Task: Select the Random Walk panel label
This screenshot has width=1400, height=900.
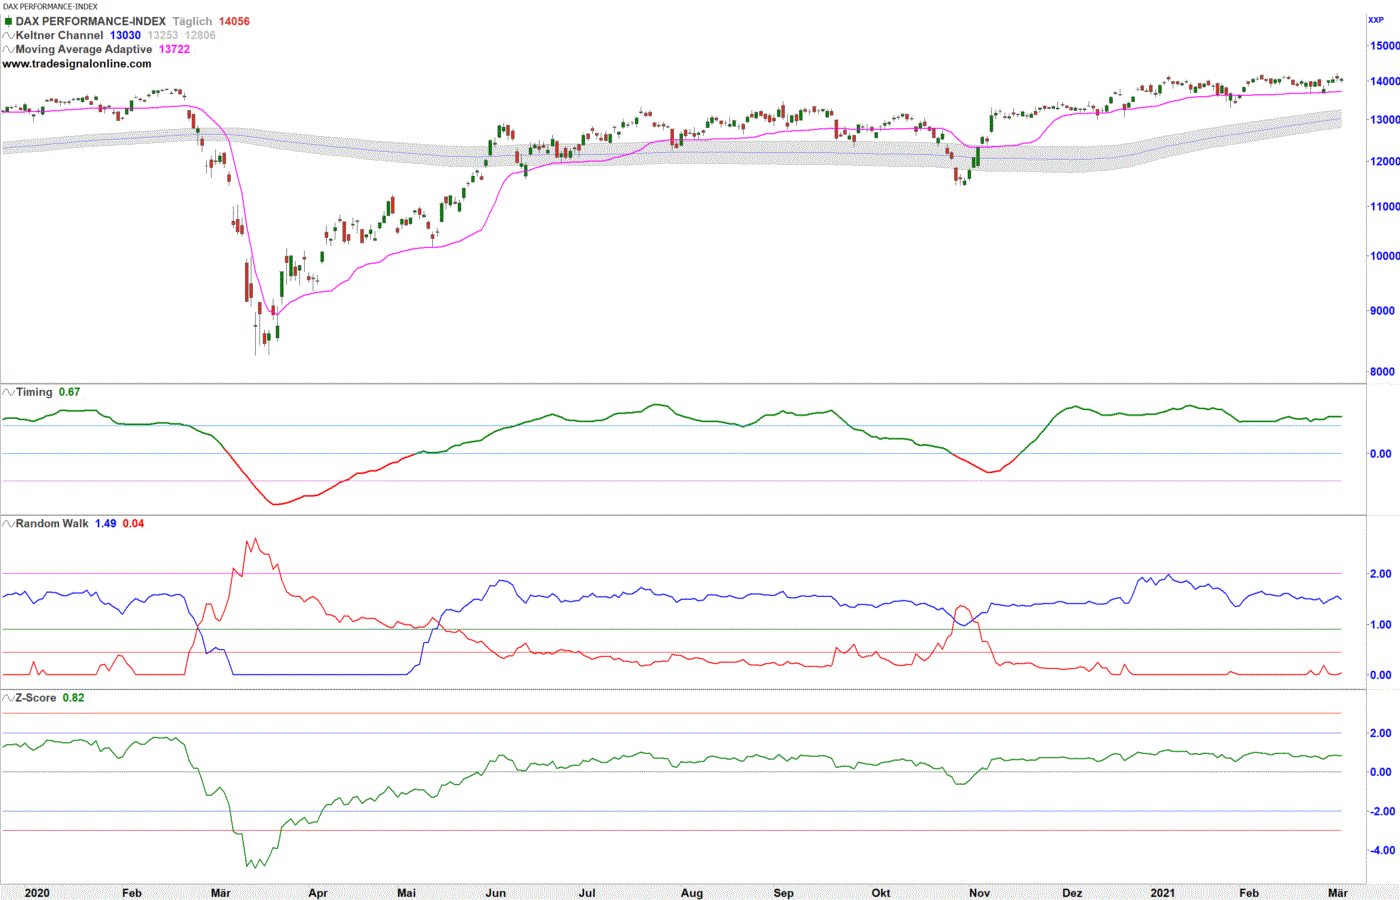Action: 52,524
